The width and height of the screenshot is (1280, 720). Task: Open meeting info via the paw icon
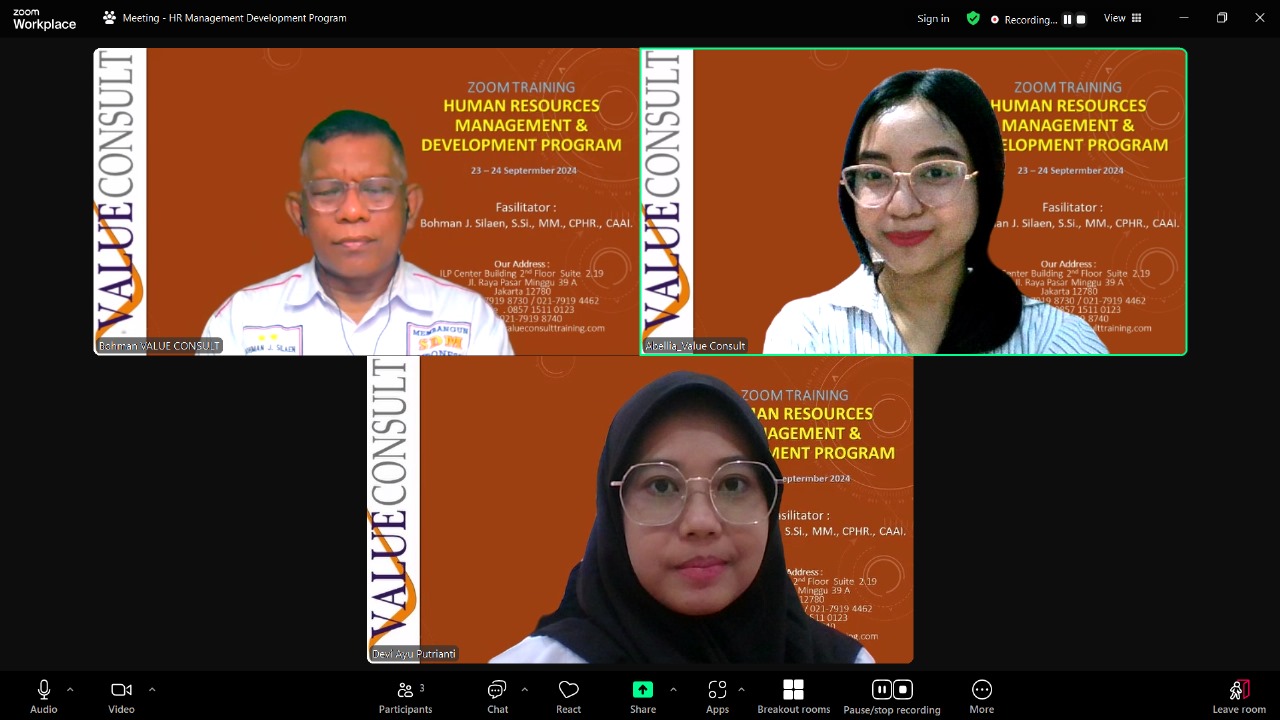pyautogui.click(x=109, y=18)
